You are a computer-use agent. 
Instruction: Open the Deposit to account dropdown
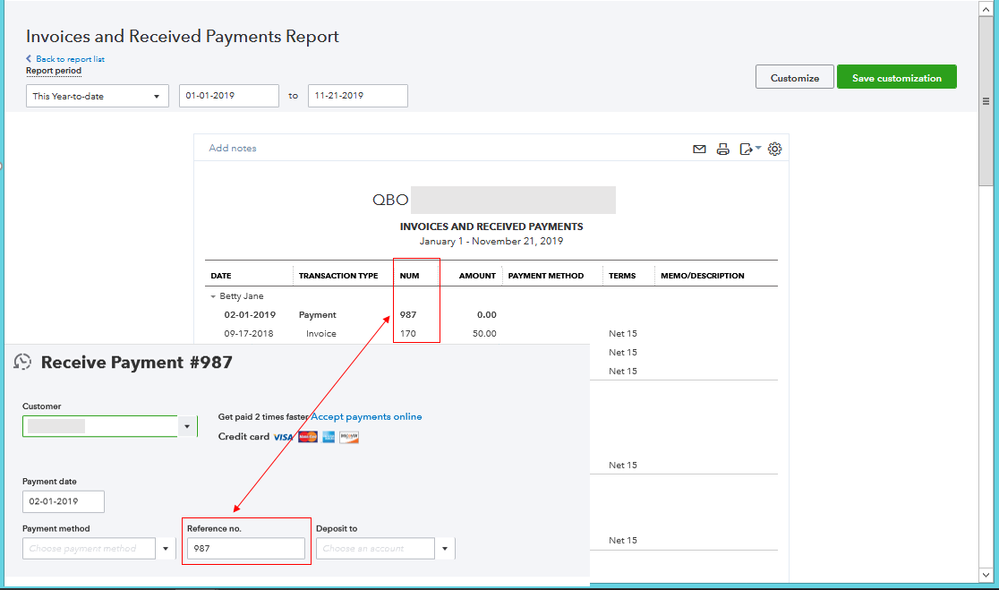click(445, 548)
